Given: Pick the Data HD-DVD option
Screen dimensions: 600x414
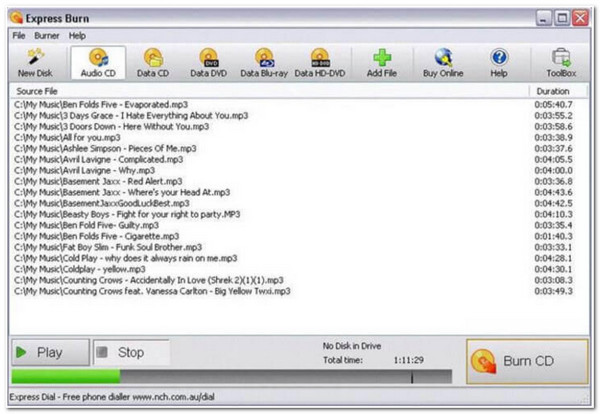Looking at the screenshot, I should coord(320,63).
